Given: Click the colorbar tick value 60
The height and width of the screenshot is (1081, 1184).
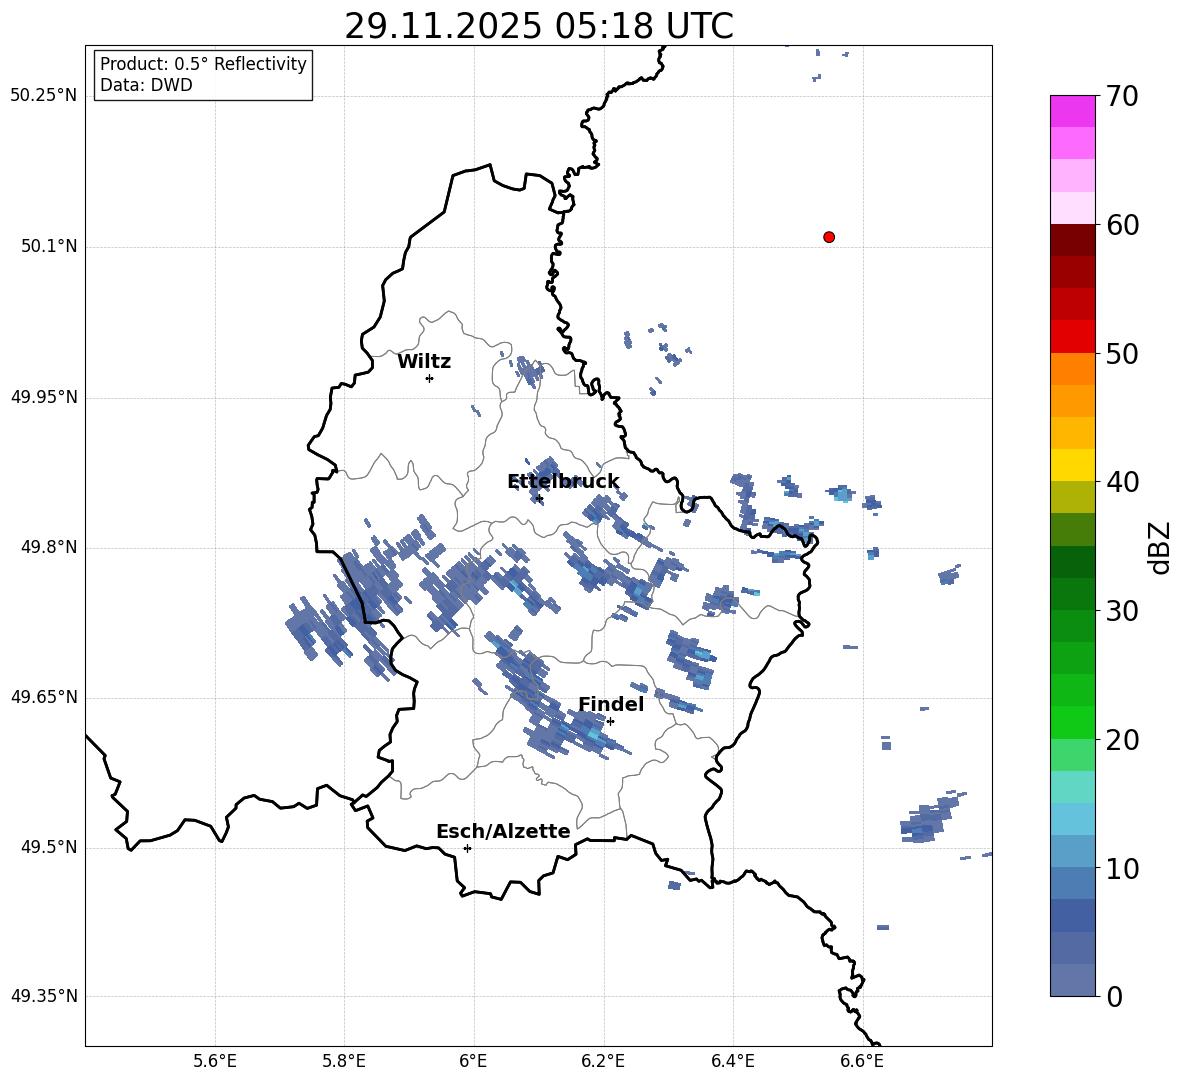Looking at the screenshot, I should pos(1122,224).
